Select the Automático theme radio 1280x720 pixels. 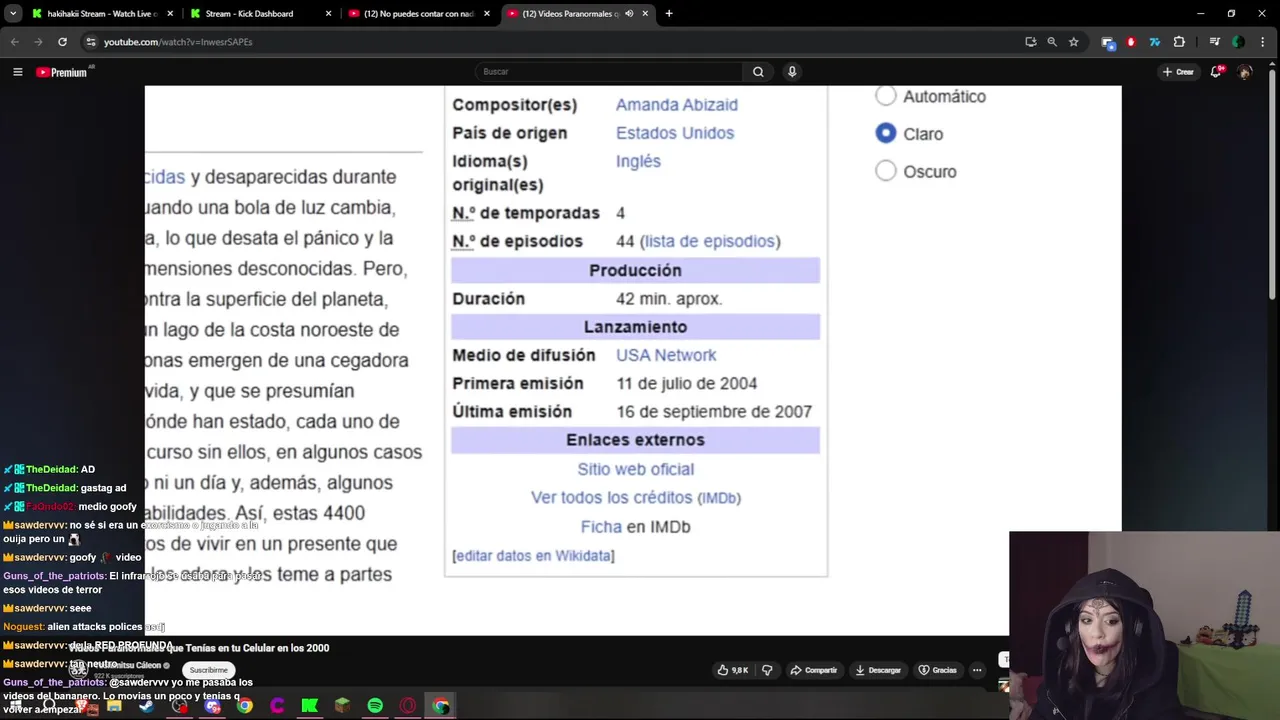886,96
